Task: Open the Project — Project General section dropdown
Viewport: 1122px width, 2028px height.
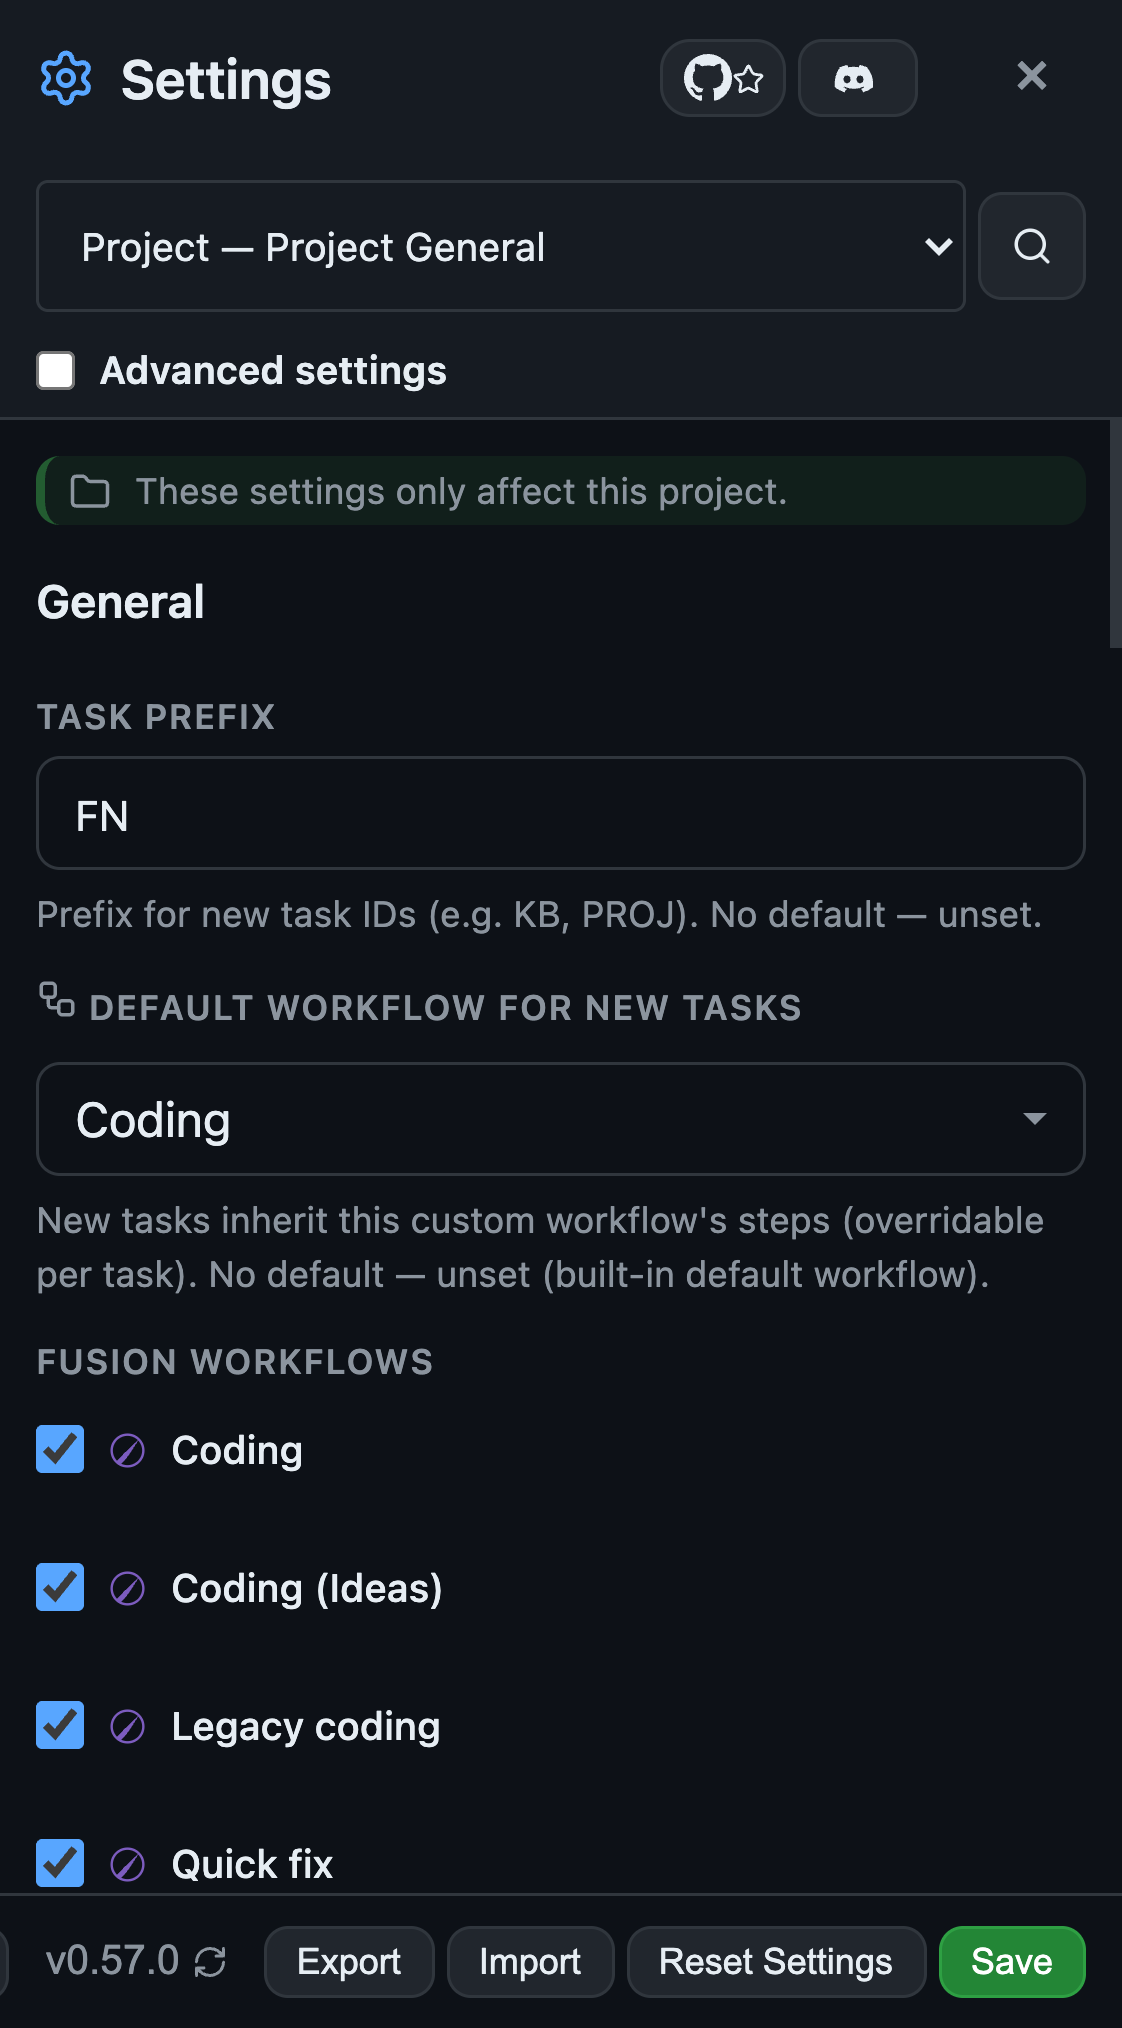Action: [x=501, y=246]
